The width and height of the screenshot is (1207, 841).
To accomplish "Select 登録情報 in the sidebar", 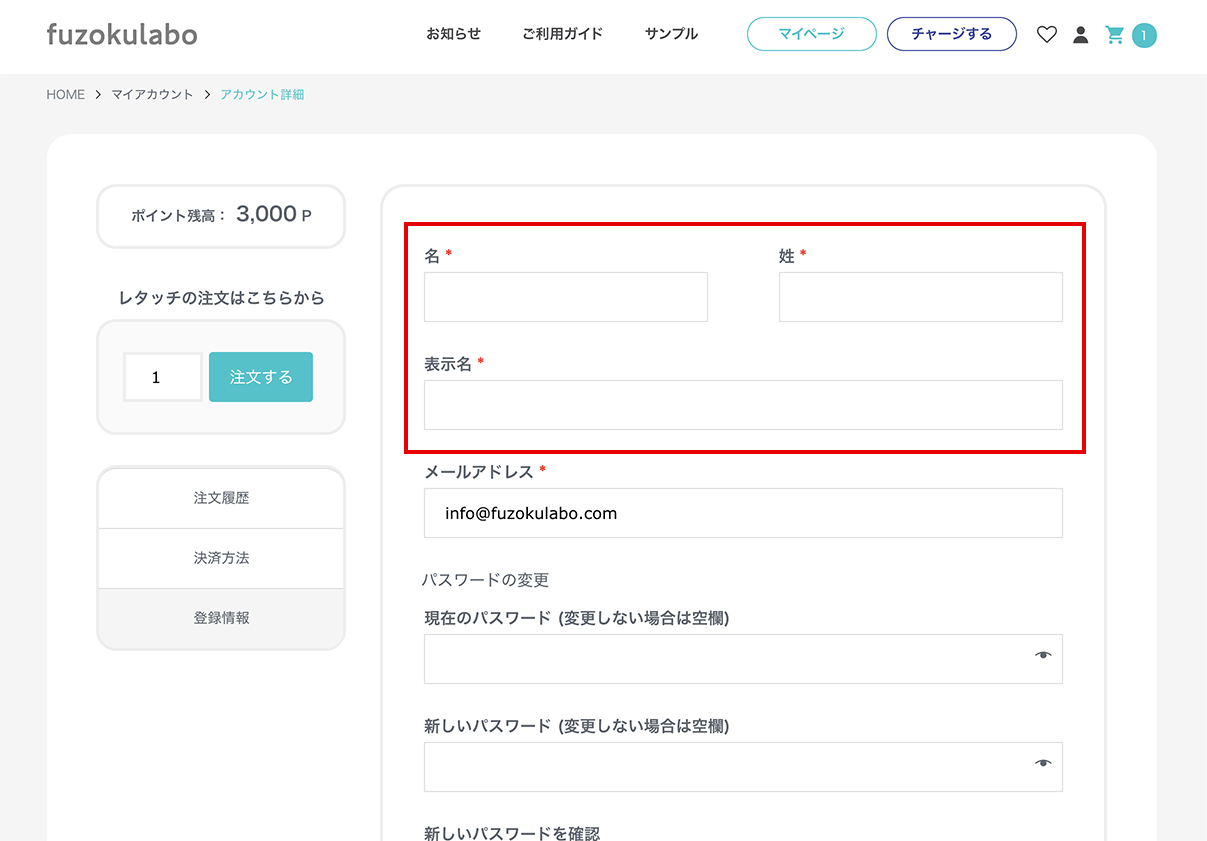I will click(221, 618).
